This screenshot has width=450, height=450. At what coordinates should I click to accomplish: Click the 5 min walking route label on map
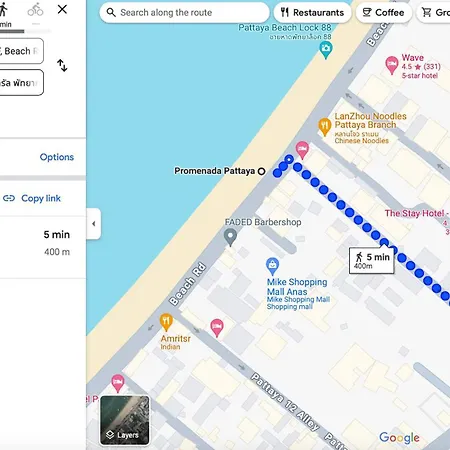372,261
